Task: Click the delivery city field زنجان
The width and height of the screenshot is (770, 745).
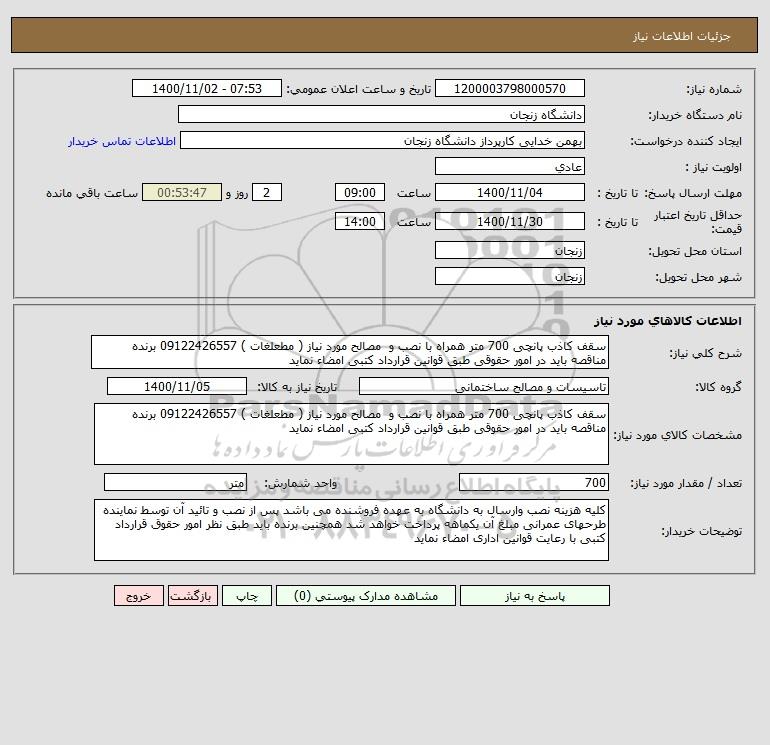Action: pyautogui.click(x=510, y=276)
